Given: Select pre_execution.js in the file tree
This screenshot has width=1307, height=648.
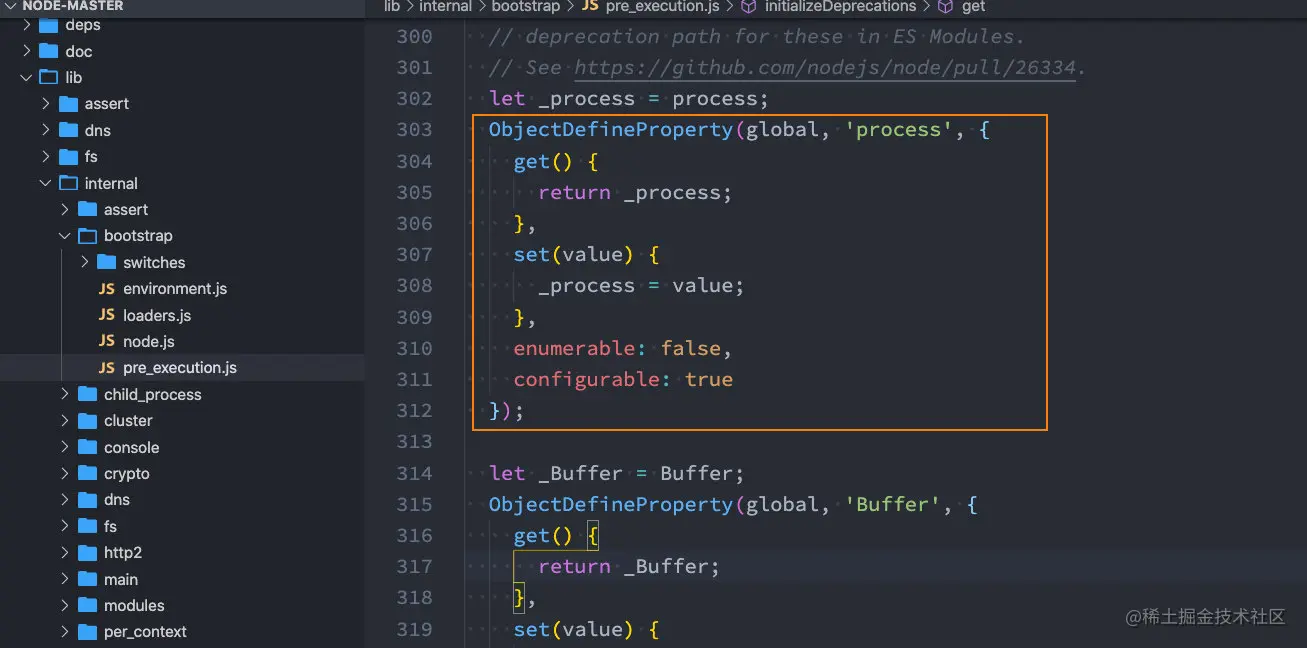Looking at the screenshot, I should (180, 368).
